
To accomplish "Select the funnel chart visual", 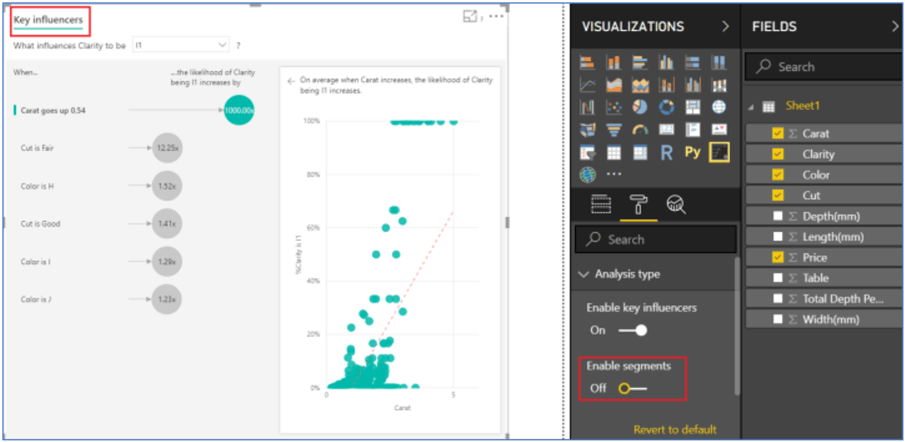I will coord(614,130).
